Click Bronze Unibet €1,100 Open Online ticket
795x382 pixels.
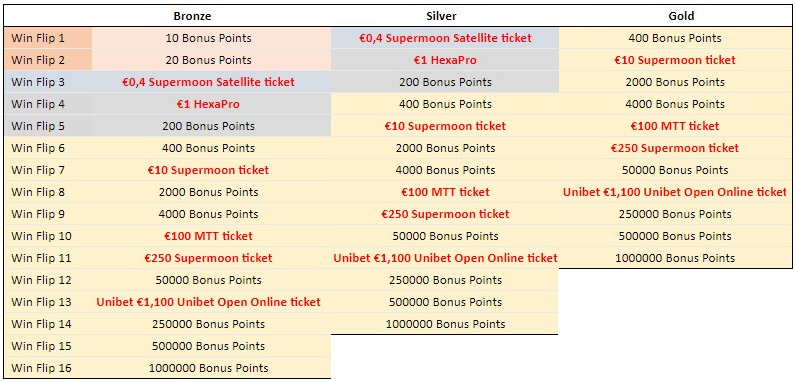coord(208,302)
